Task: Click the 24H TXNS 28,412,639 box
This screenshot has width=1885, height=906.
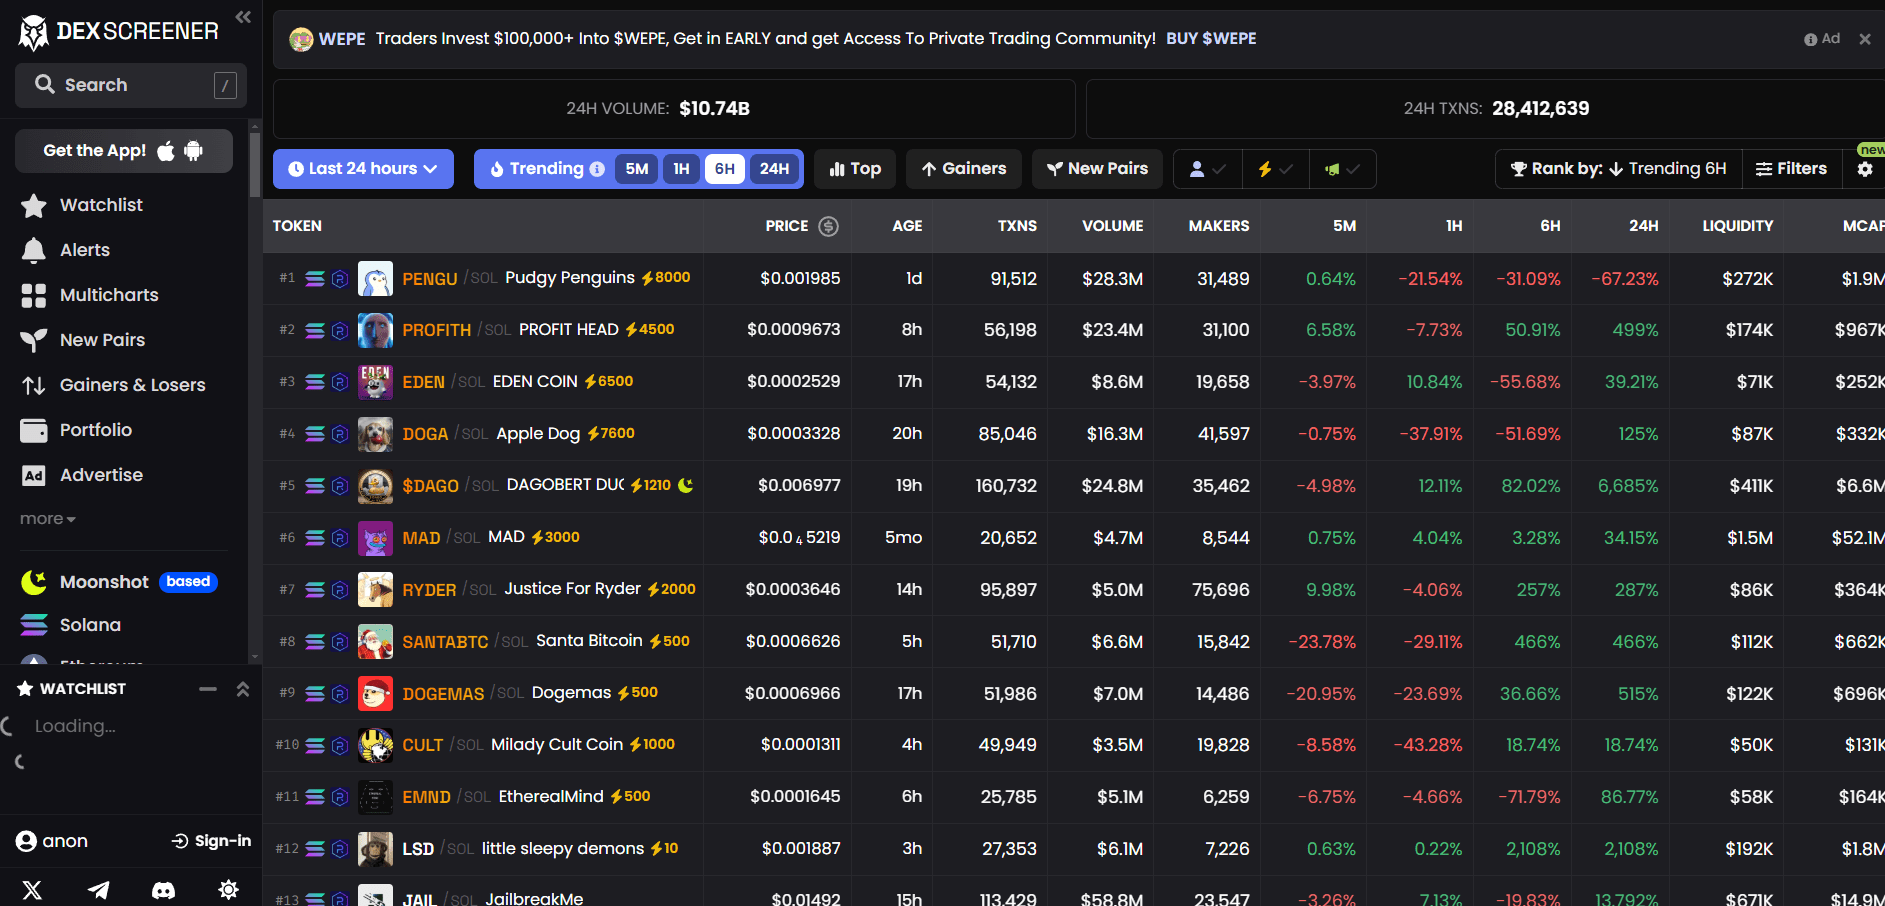Action: pos(1486,109)
